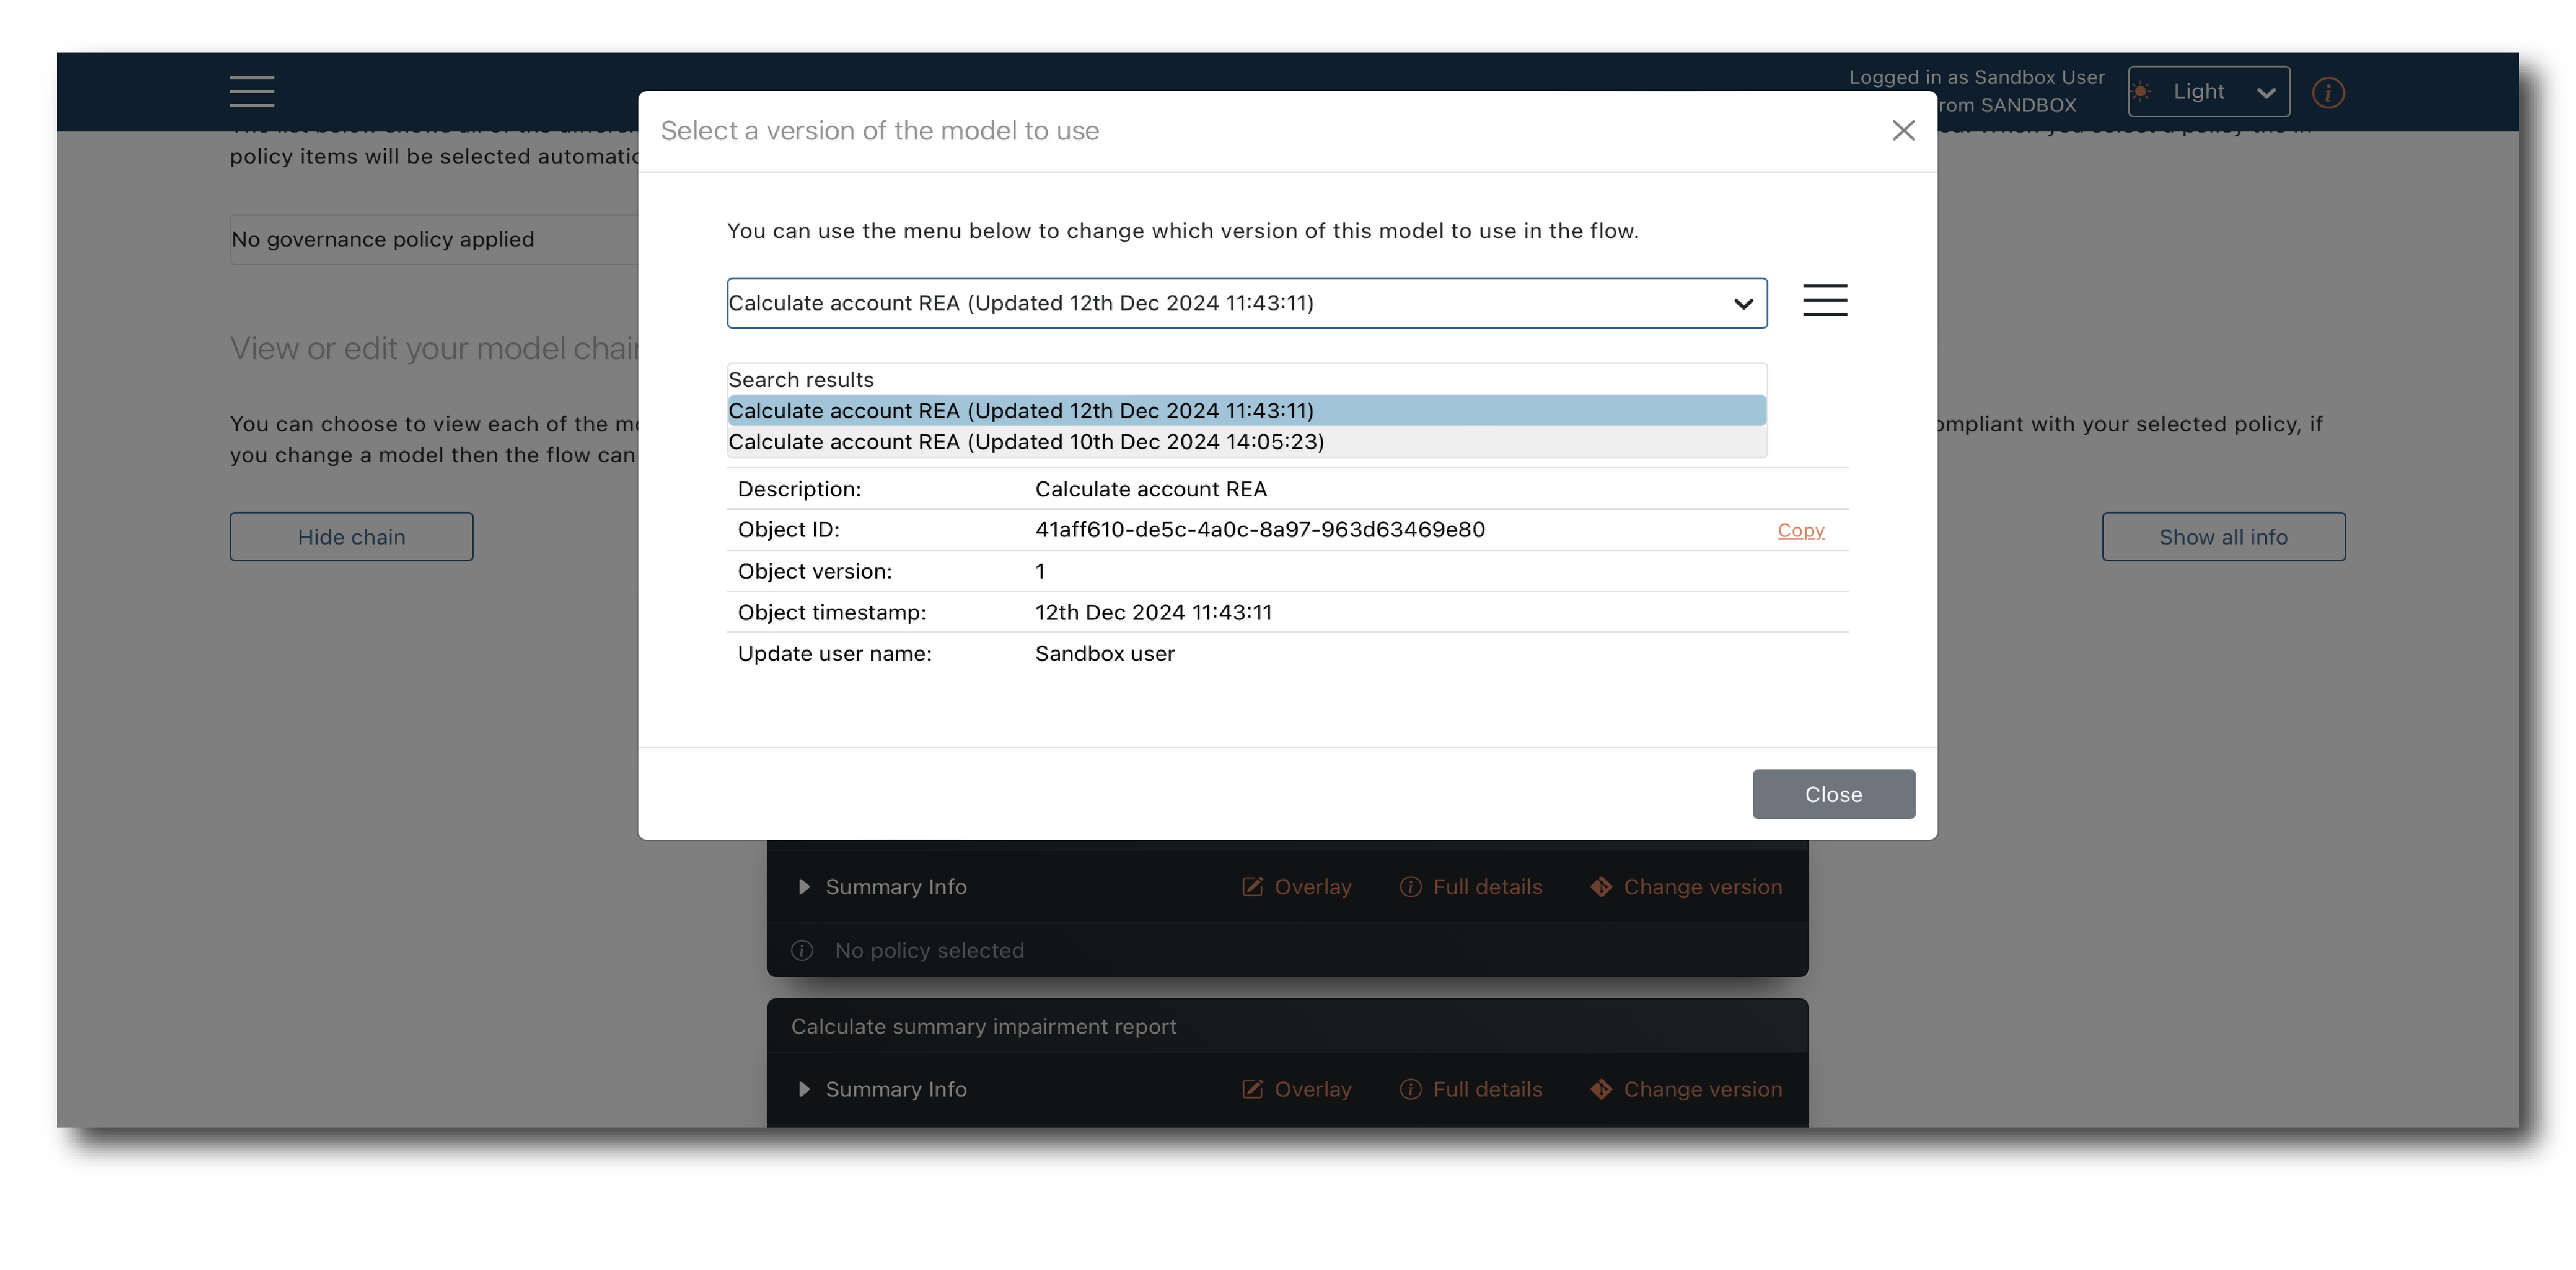Click the Show all info button
The width and height of the screenshot is (2576, 1270).
(2222, 537)
